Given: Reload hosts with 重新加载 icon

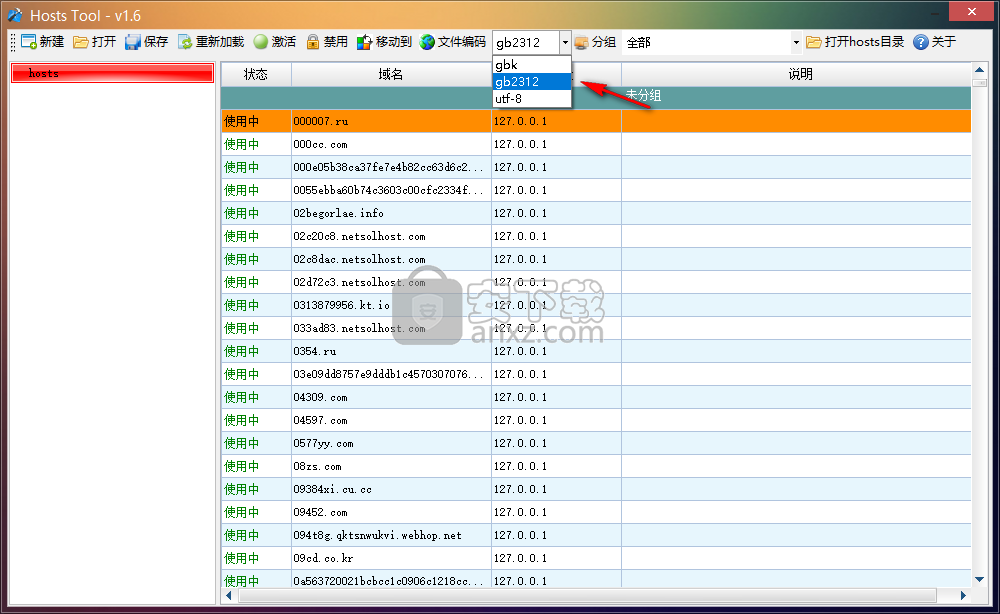Looking at the screenshot, I should (x=185, y=42).
